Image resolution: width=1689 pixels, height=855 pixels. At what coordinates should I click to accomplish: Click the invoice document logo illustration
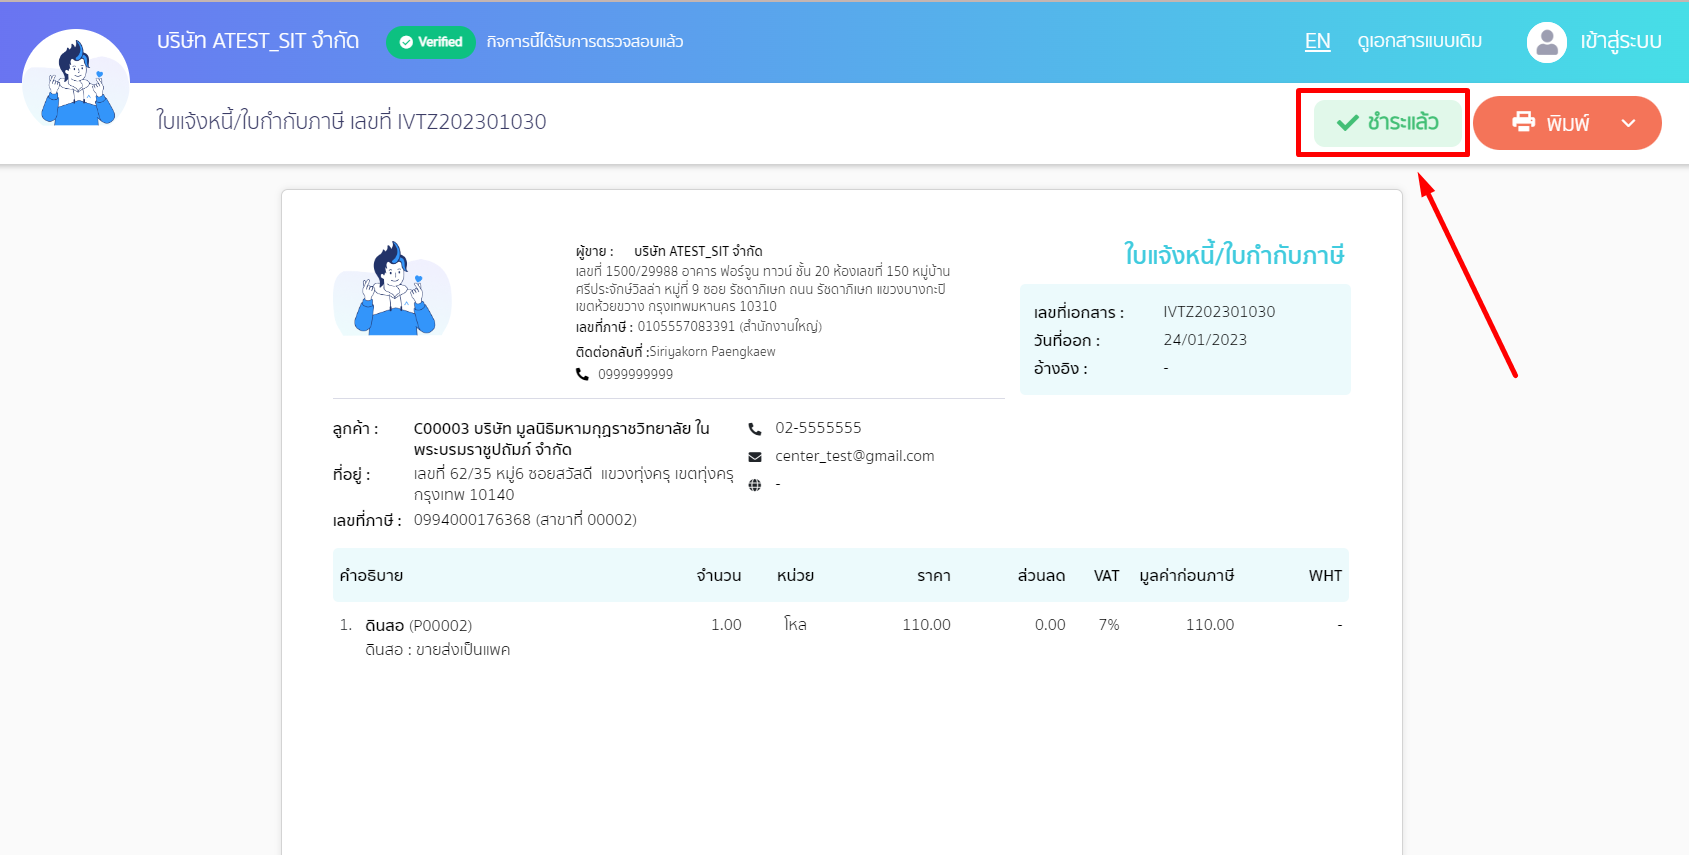click(x=393, y=289)
